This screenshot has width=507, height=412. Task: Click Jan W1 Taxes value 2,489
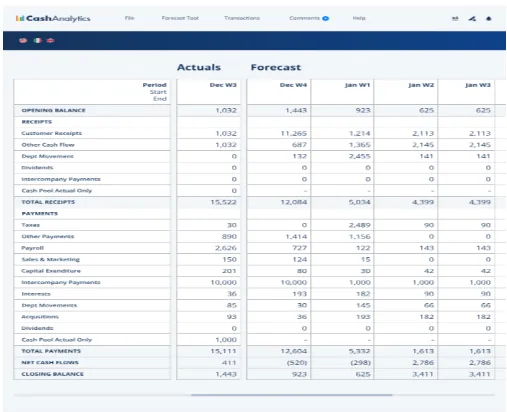[360, 225]
